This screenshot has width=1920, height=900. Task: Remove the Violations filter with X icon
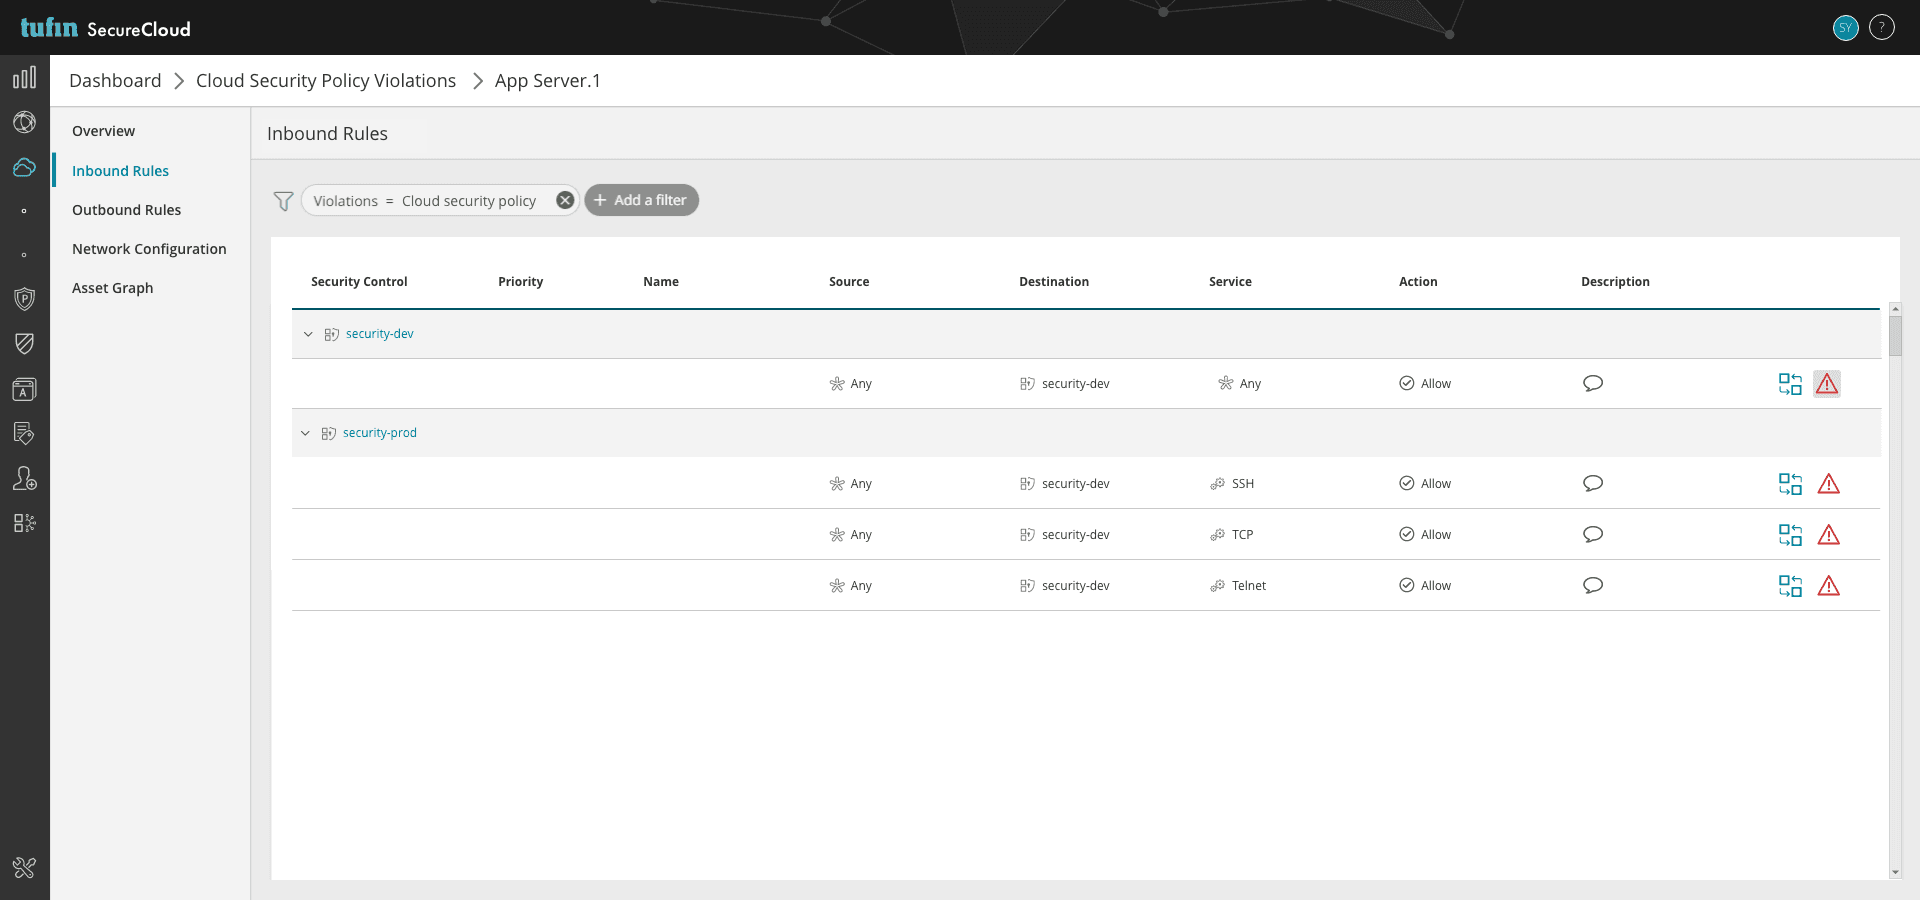coord(565,200)
